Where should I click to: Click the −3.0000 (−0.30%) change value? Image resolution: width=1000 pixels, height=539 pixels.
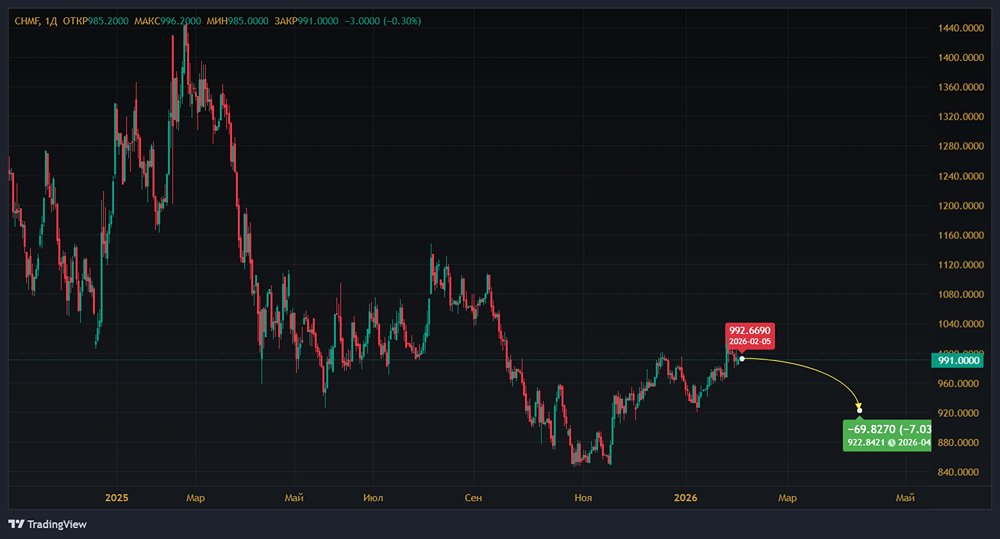[383, 21]
